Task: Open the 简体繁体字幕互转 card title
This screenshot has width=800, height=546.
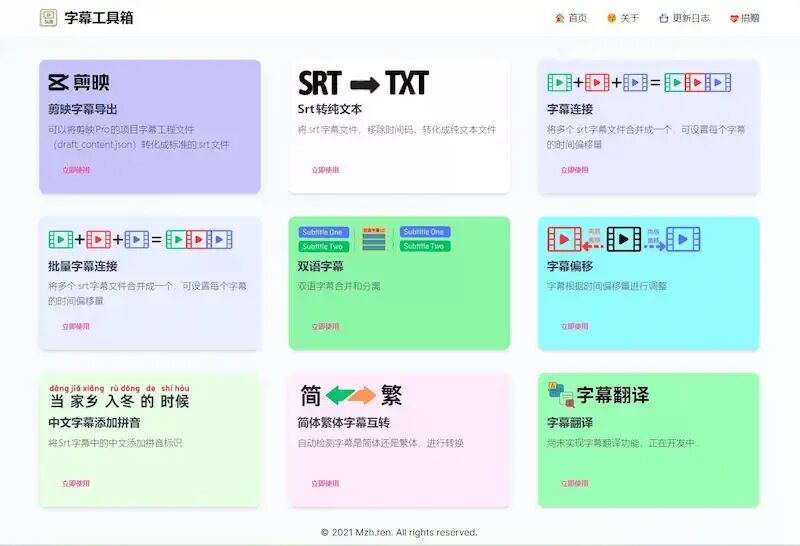Action: (x=344, y=423)
